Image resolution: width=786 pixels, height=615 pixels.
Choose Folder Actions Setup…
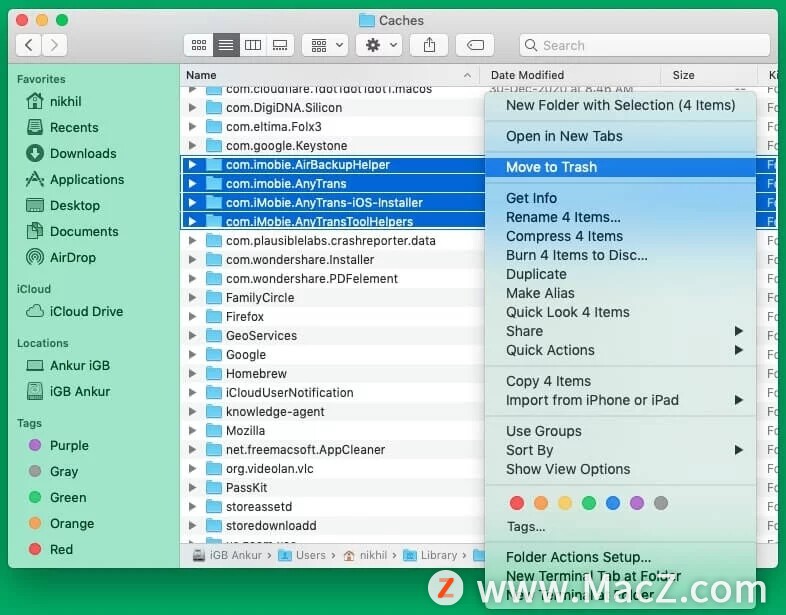(x=621, y=557)
